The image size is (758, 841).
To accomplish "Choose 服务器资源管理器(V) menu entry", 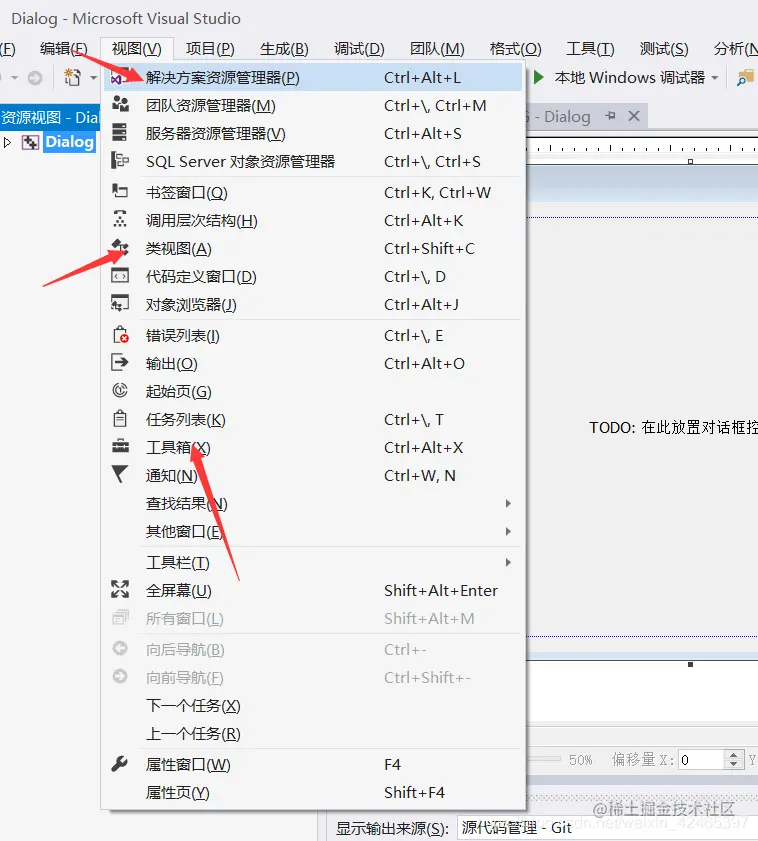I will tap(313, 134).
